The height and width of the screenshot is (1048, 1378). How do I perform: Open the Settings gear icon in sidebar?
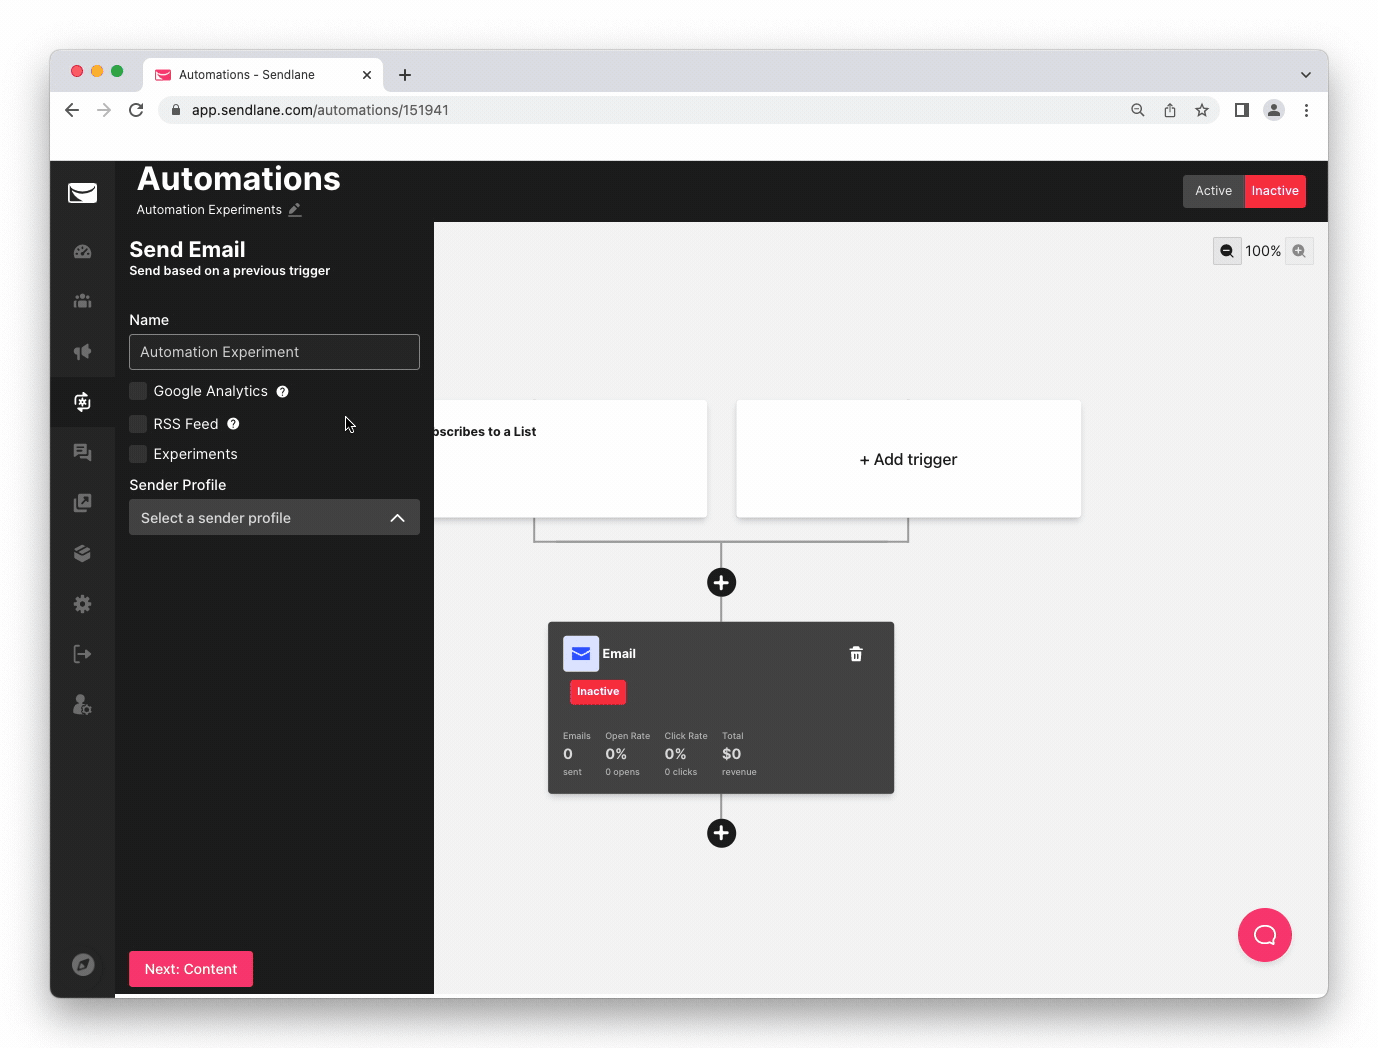point(83,604)
